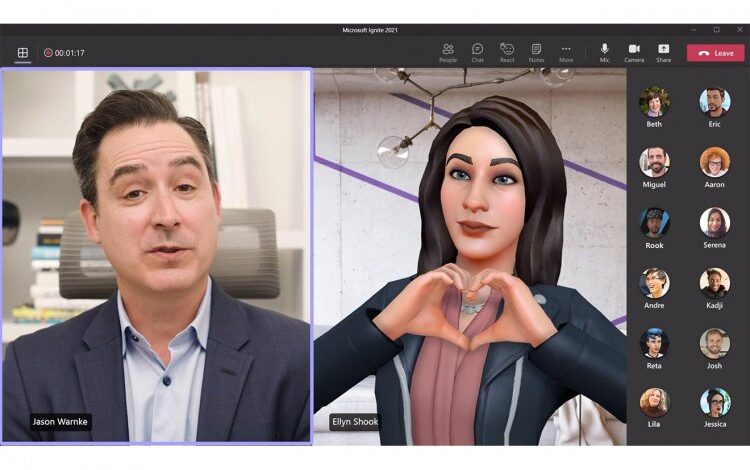Expand the More options menu
The height and width of the screenshot is (470, 750).
click(566, 52)
